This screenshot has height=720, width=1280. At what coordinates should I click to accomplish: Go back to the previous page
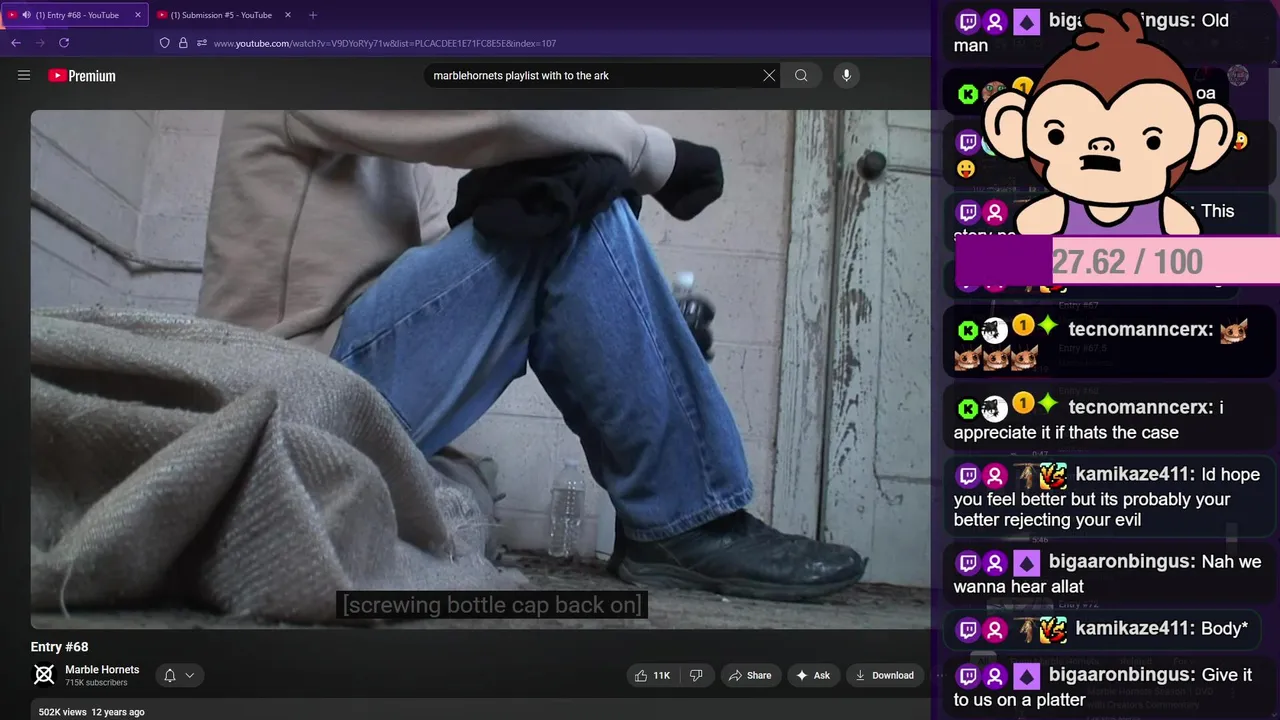pos(16,43)
